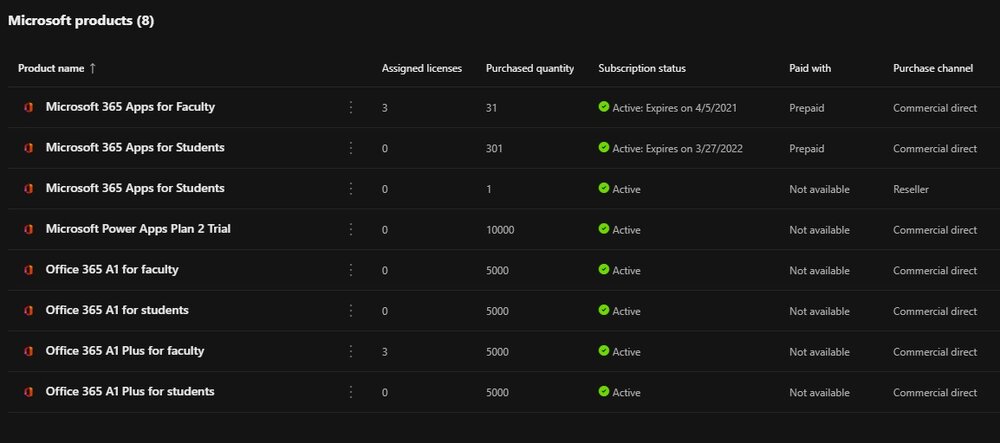Viewport: 1000px width, 443px height.
Task: Open Office 365 A1 for students product
Action: pyautogui.click(x=117, y=310)
